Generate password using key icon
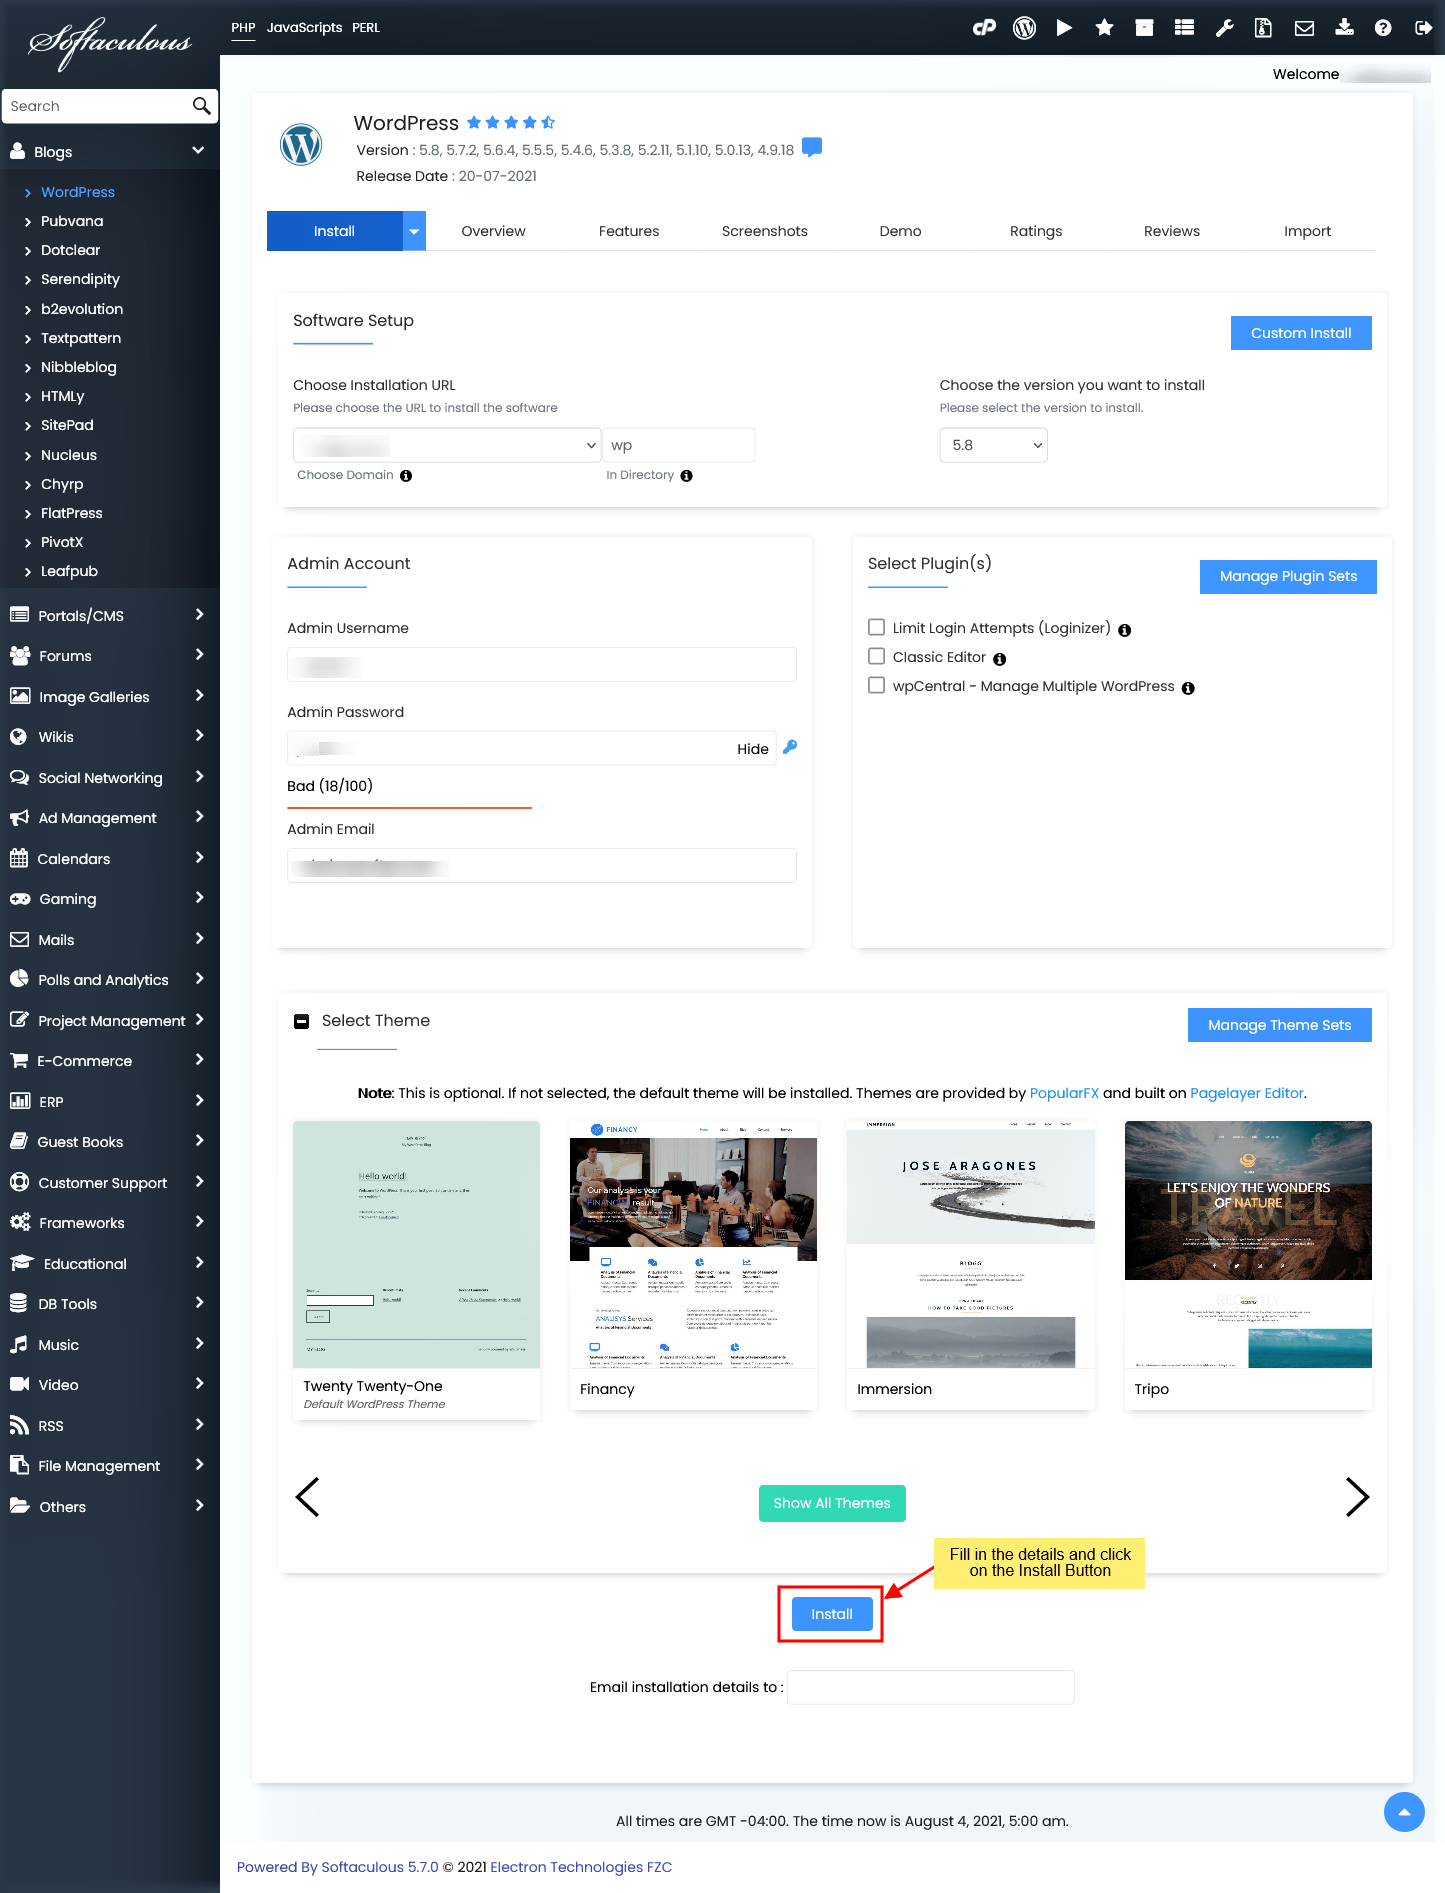Screen dimensions: 1445x1893 pyautogui.click(x=790, y=747)
